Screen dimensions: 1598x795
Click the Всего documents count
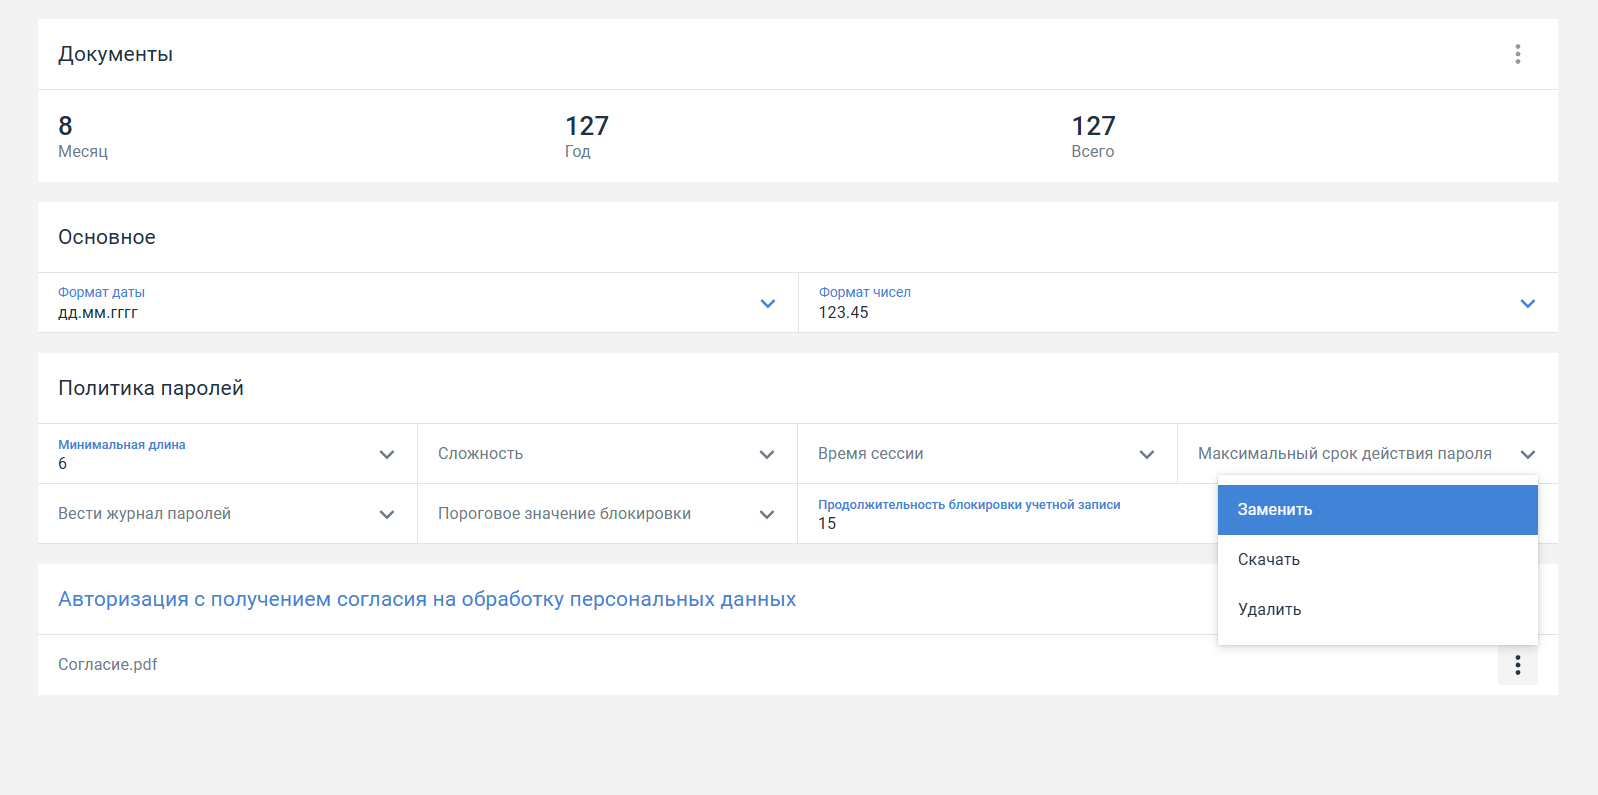click(1093, 126)
